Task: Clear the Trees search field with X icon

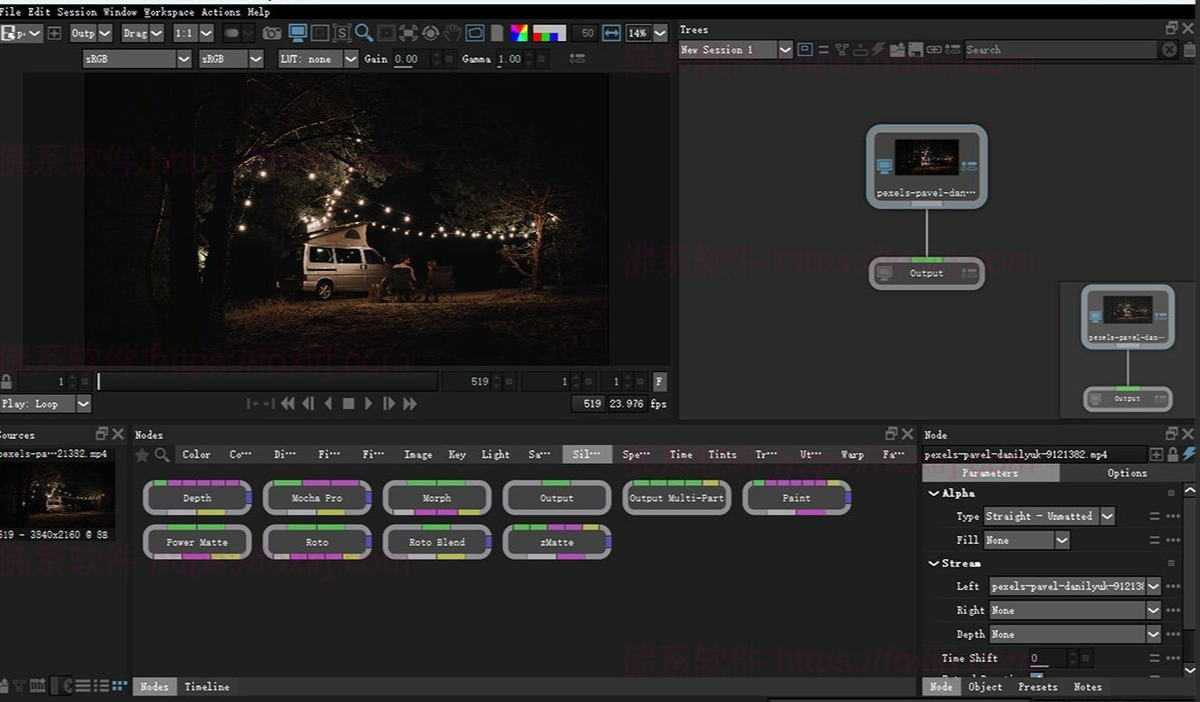Action: pos(1169,49)
